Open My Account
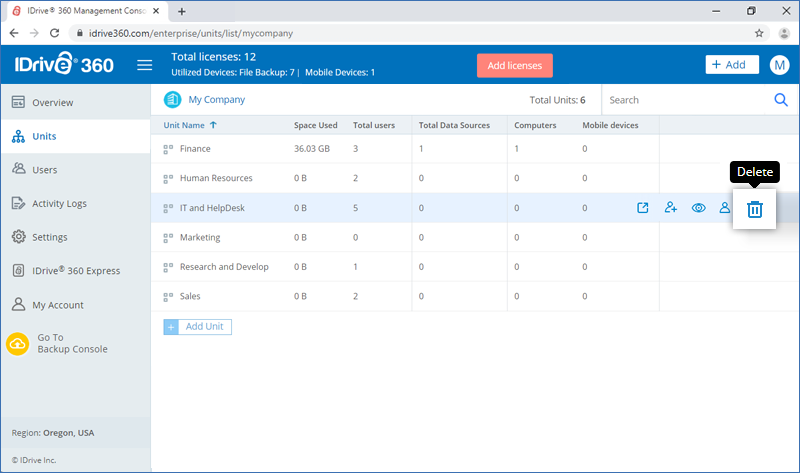Viewport: 800px width, 473px height. tap(76, 305)
